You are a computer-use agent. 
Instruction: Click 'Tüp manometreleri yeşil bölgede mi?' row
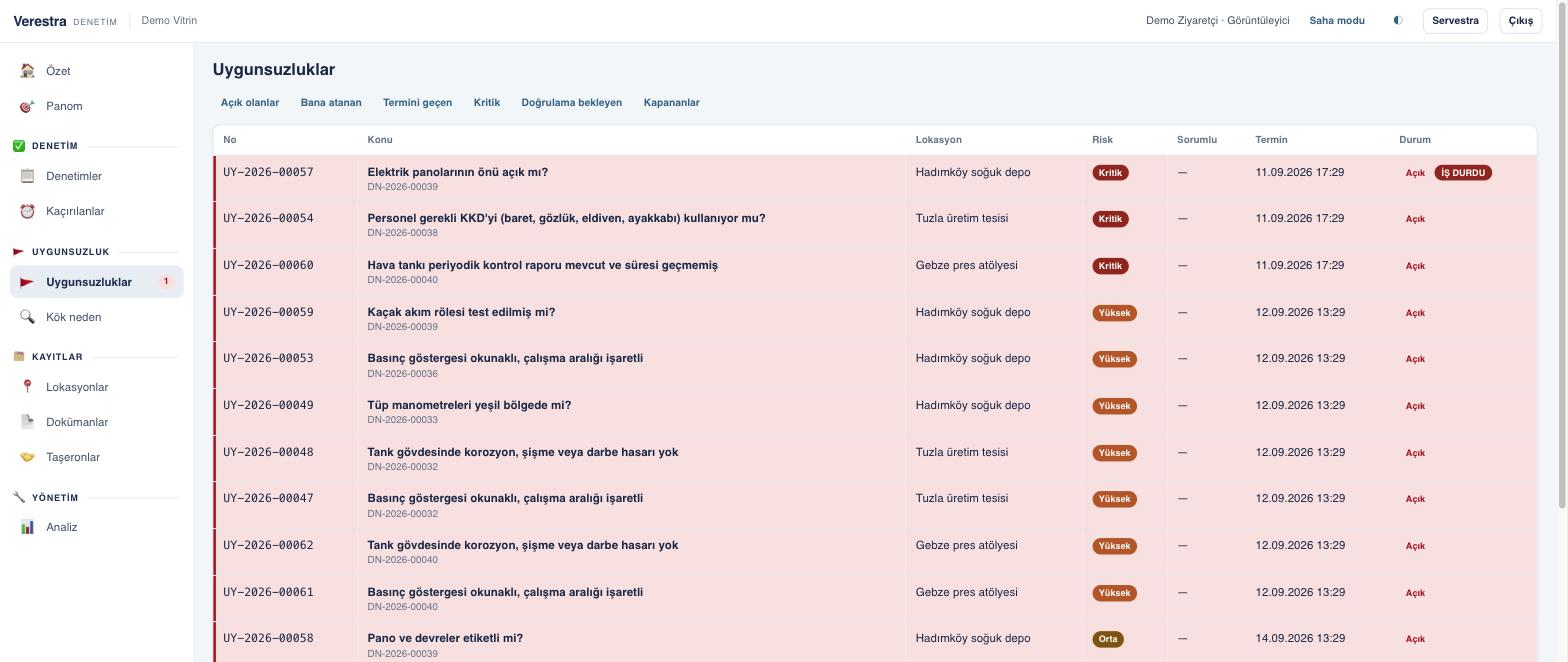875,412
